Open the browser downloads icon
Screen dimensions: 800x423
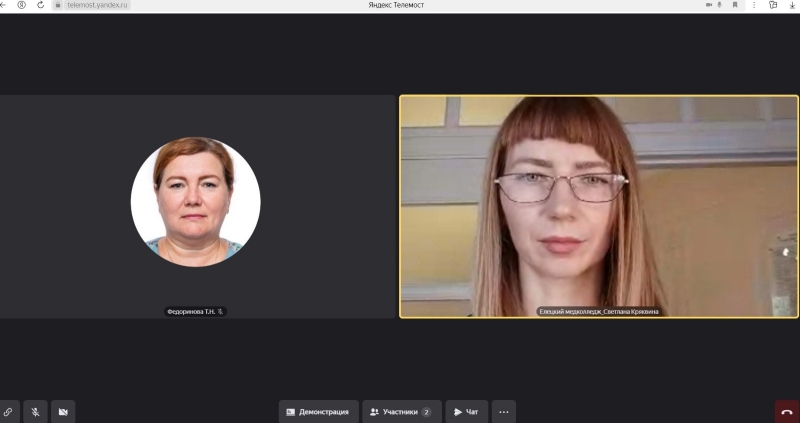point(792,5)
